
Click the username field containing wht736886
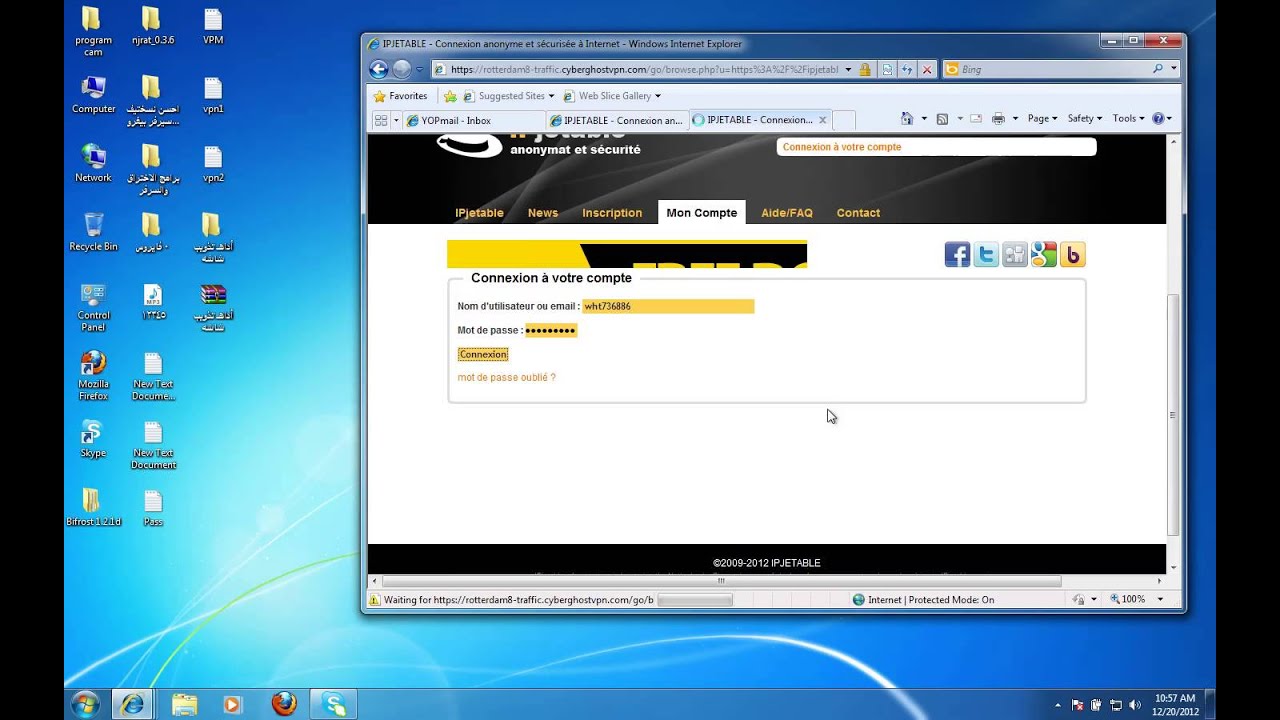pyautogui.click(x=668, y=306)
